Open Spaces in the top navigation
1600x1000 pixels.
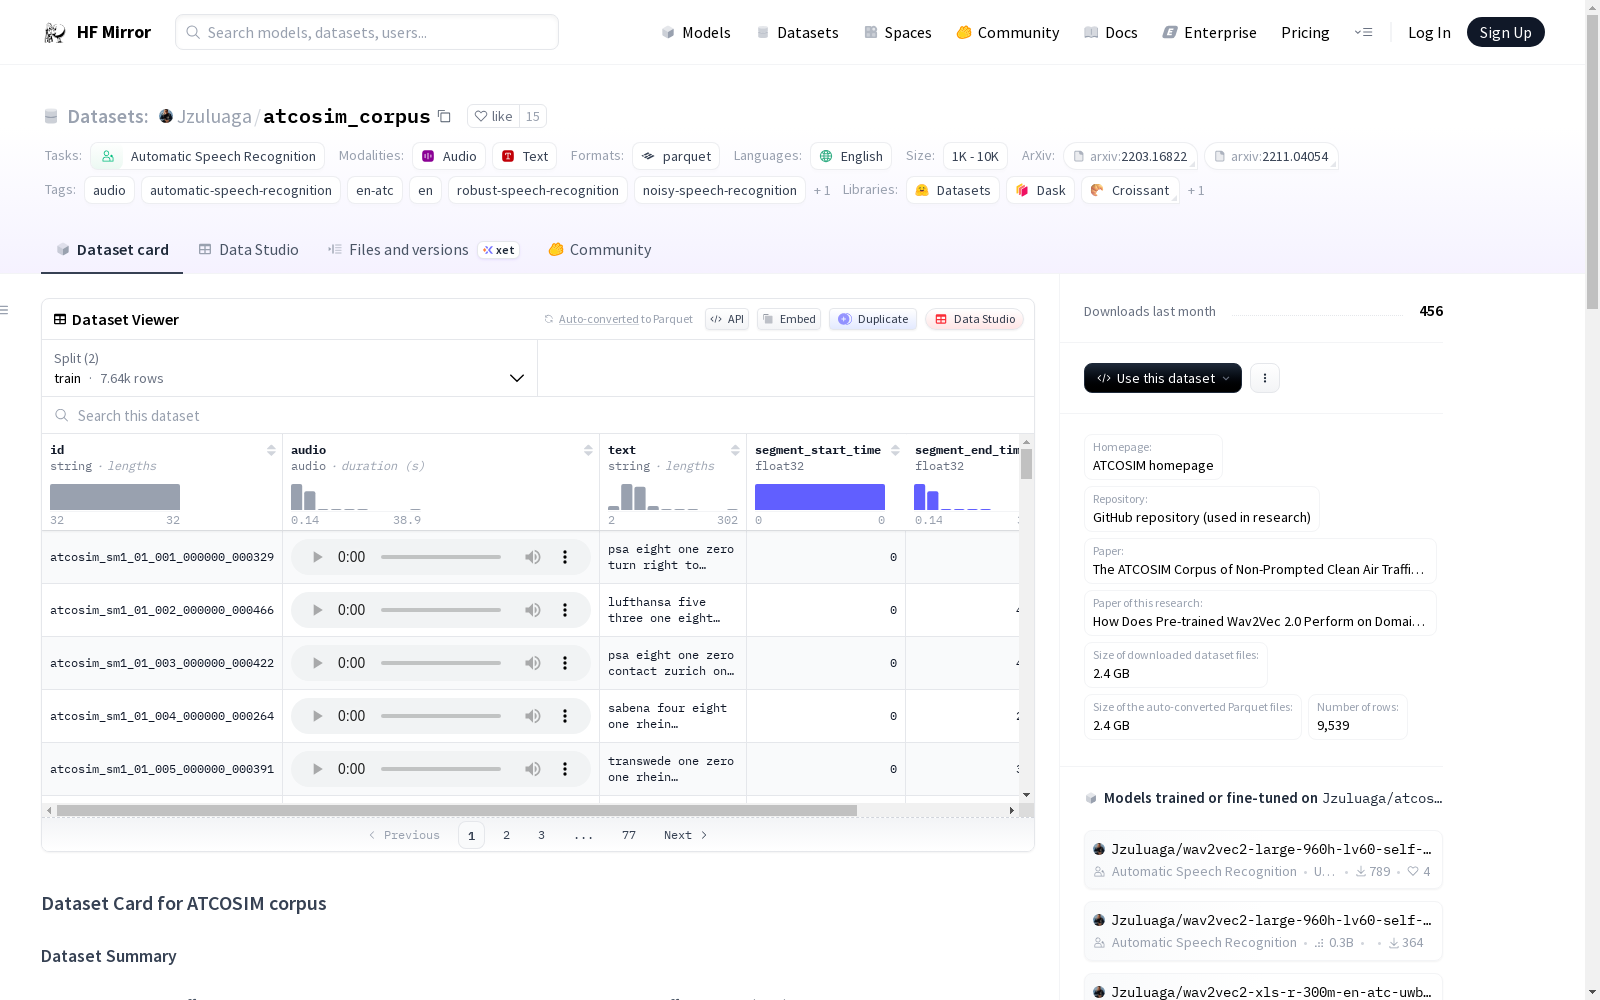(x=898, y=33)
